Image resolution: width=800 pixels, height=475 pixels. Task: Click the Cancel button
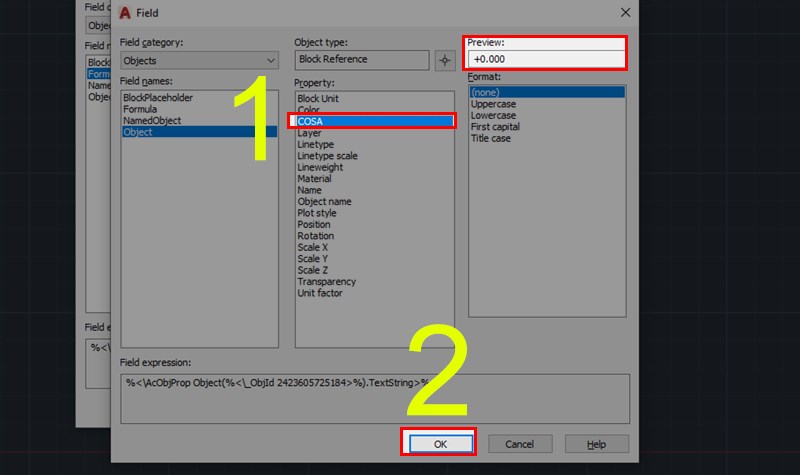(519, 444)
